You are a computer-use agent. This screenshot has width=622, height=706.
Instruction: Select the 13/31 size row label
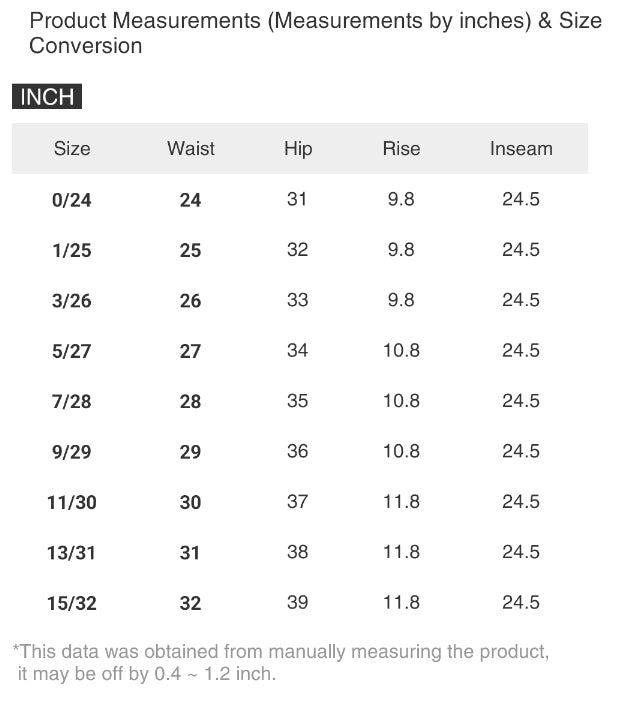[72, 552]
